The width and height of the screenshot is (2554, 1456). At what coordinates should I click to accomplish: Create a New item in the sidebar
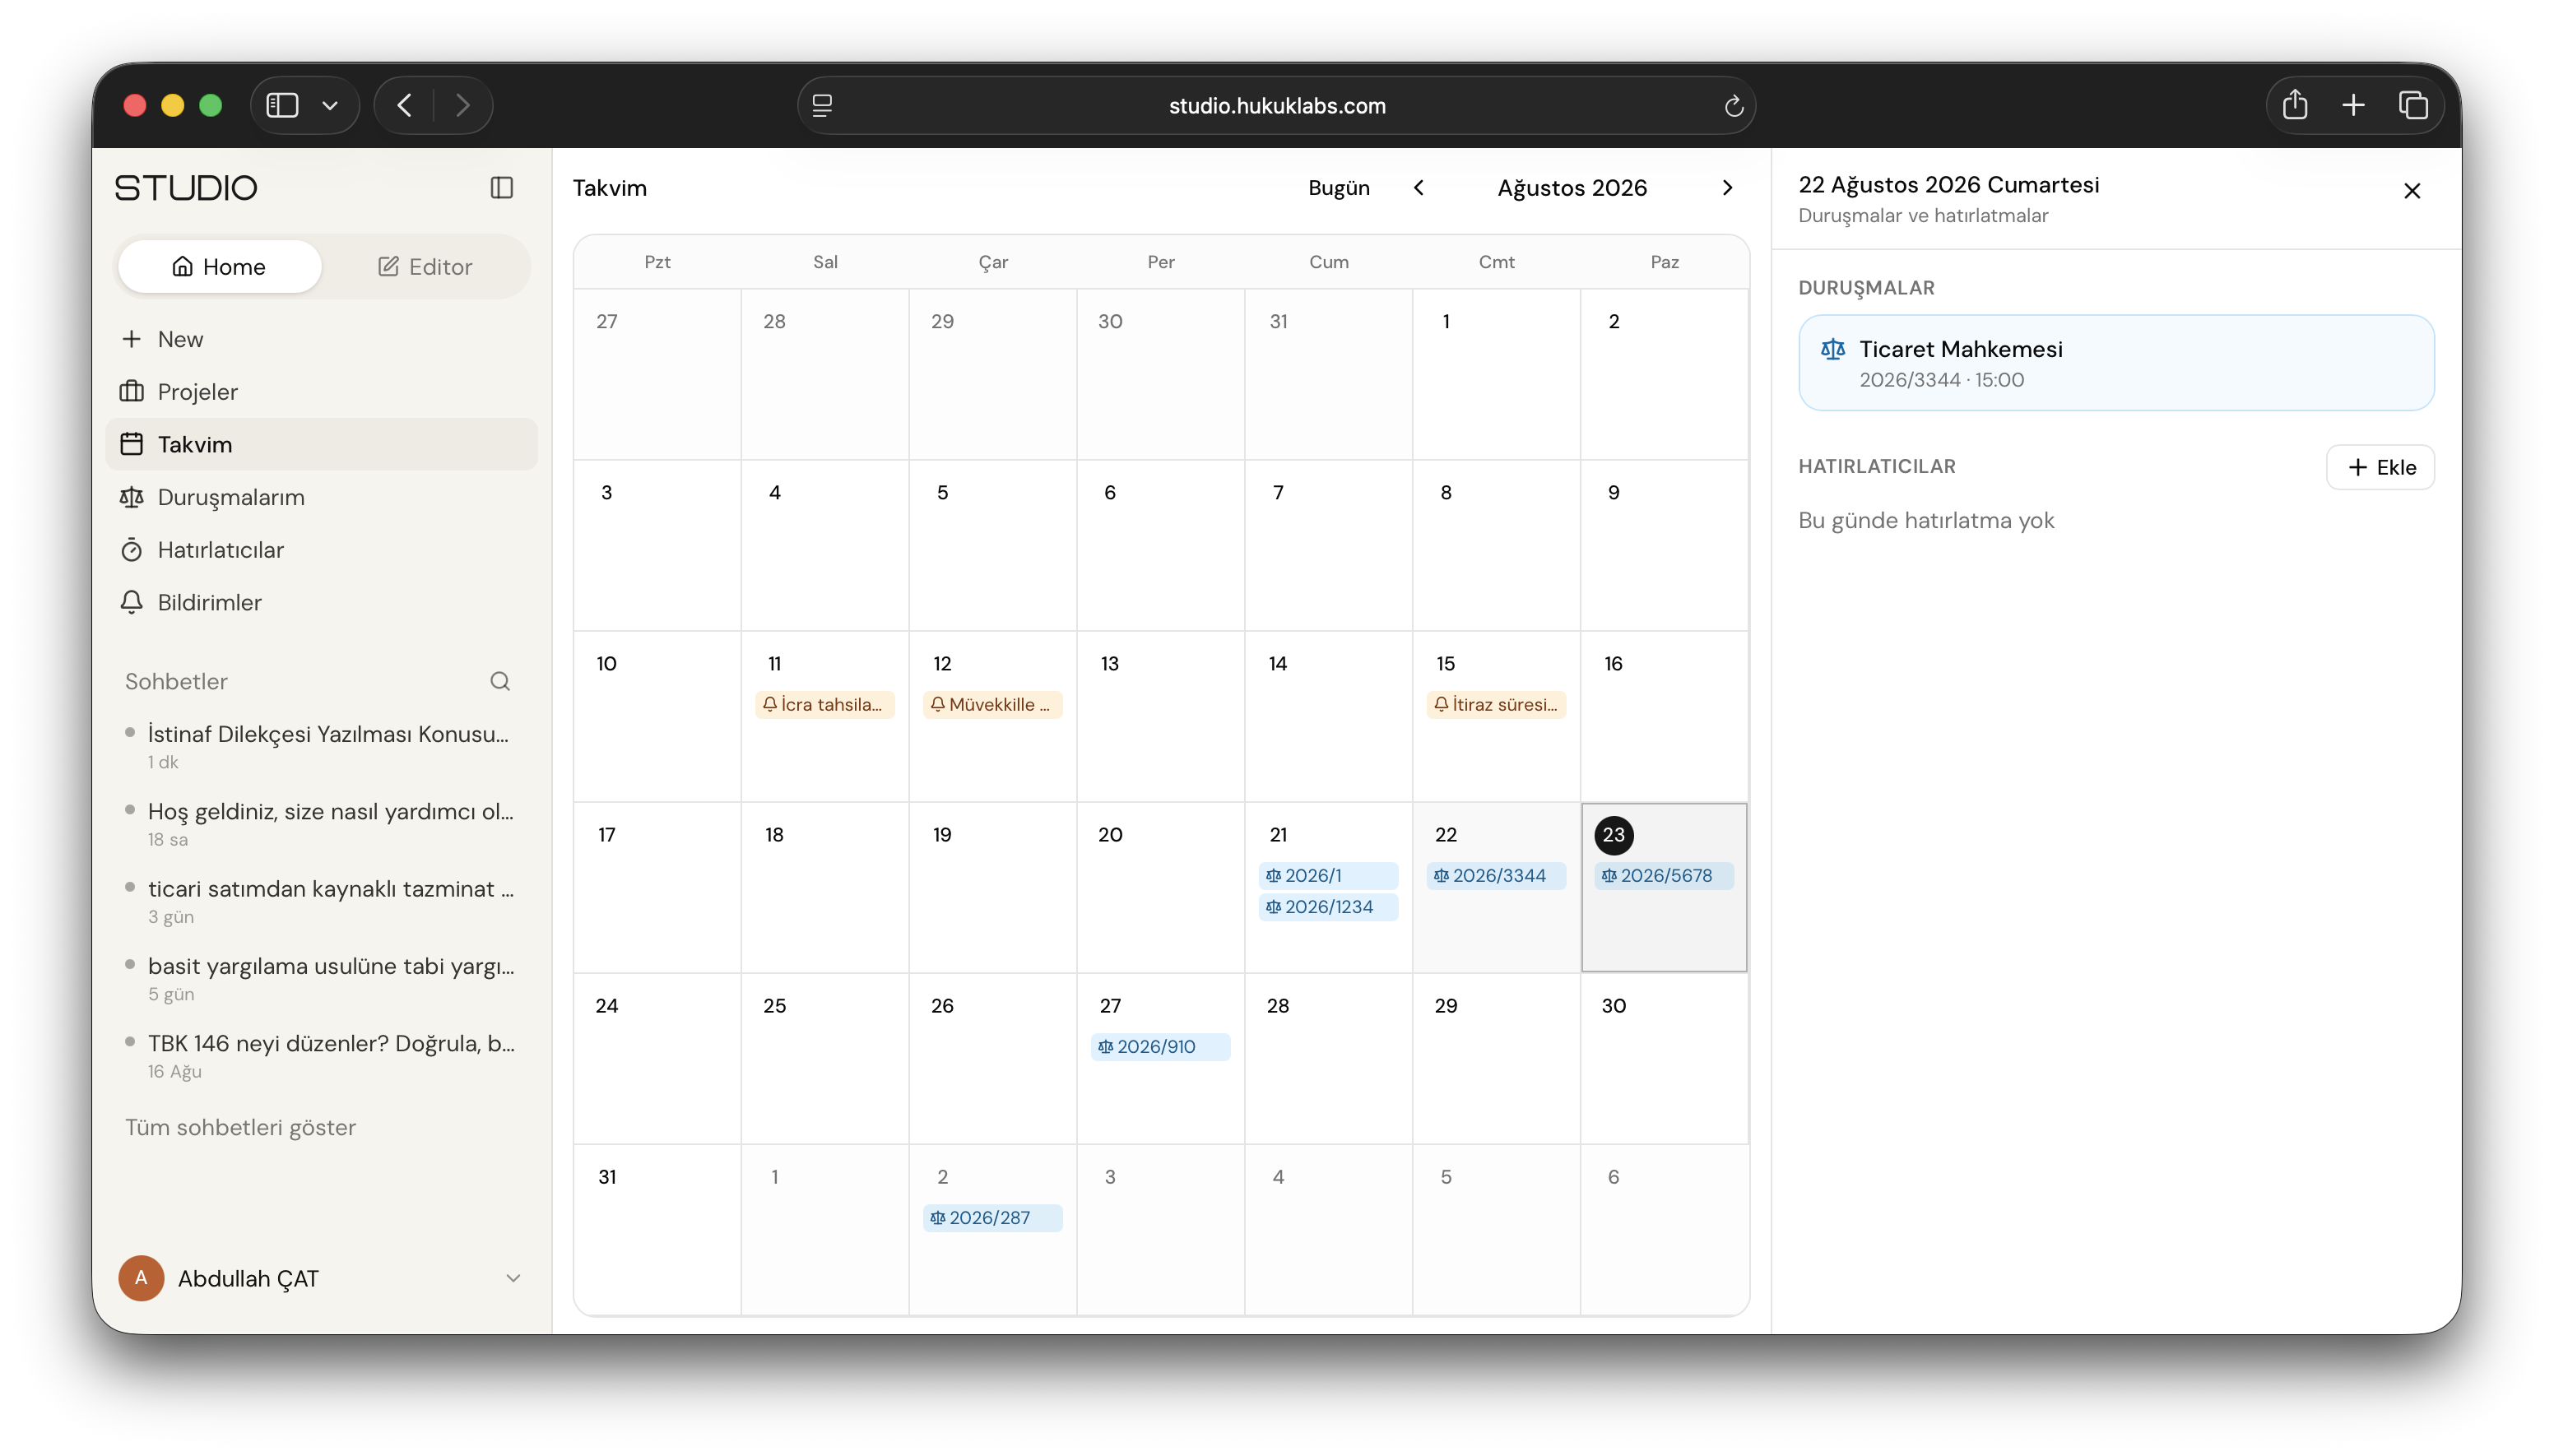pos(321,339)
